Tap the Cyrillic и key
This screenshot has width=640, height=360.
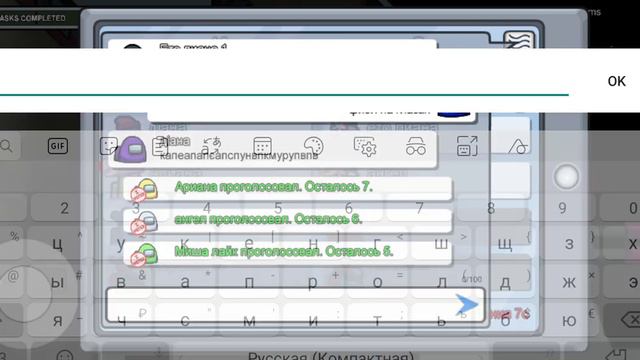(313, 321)
